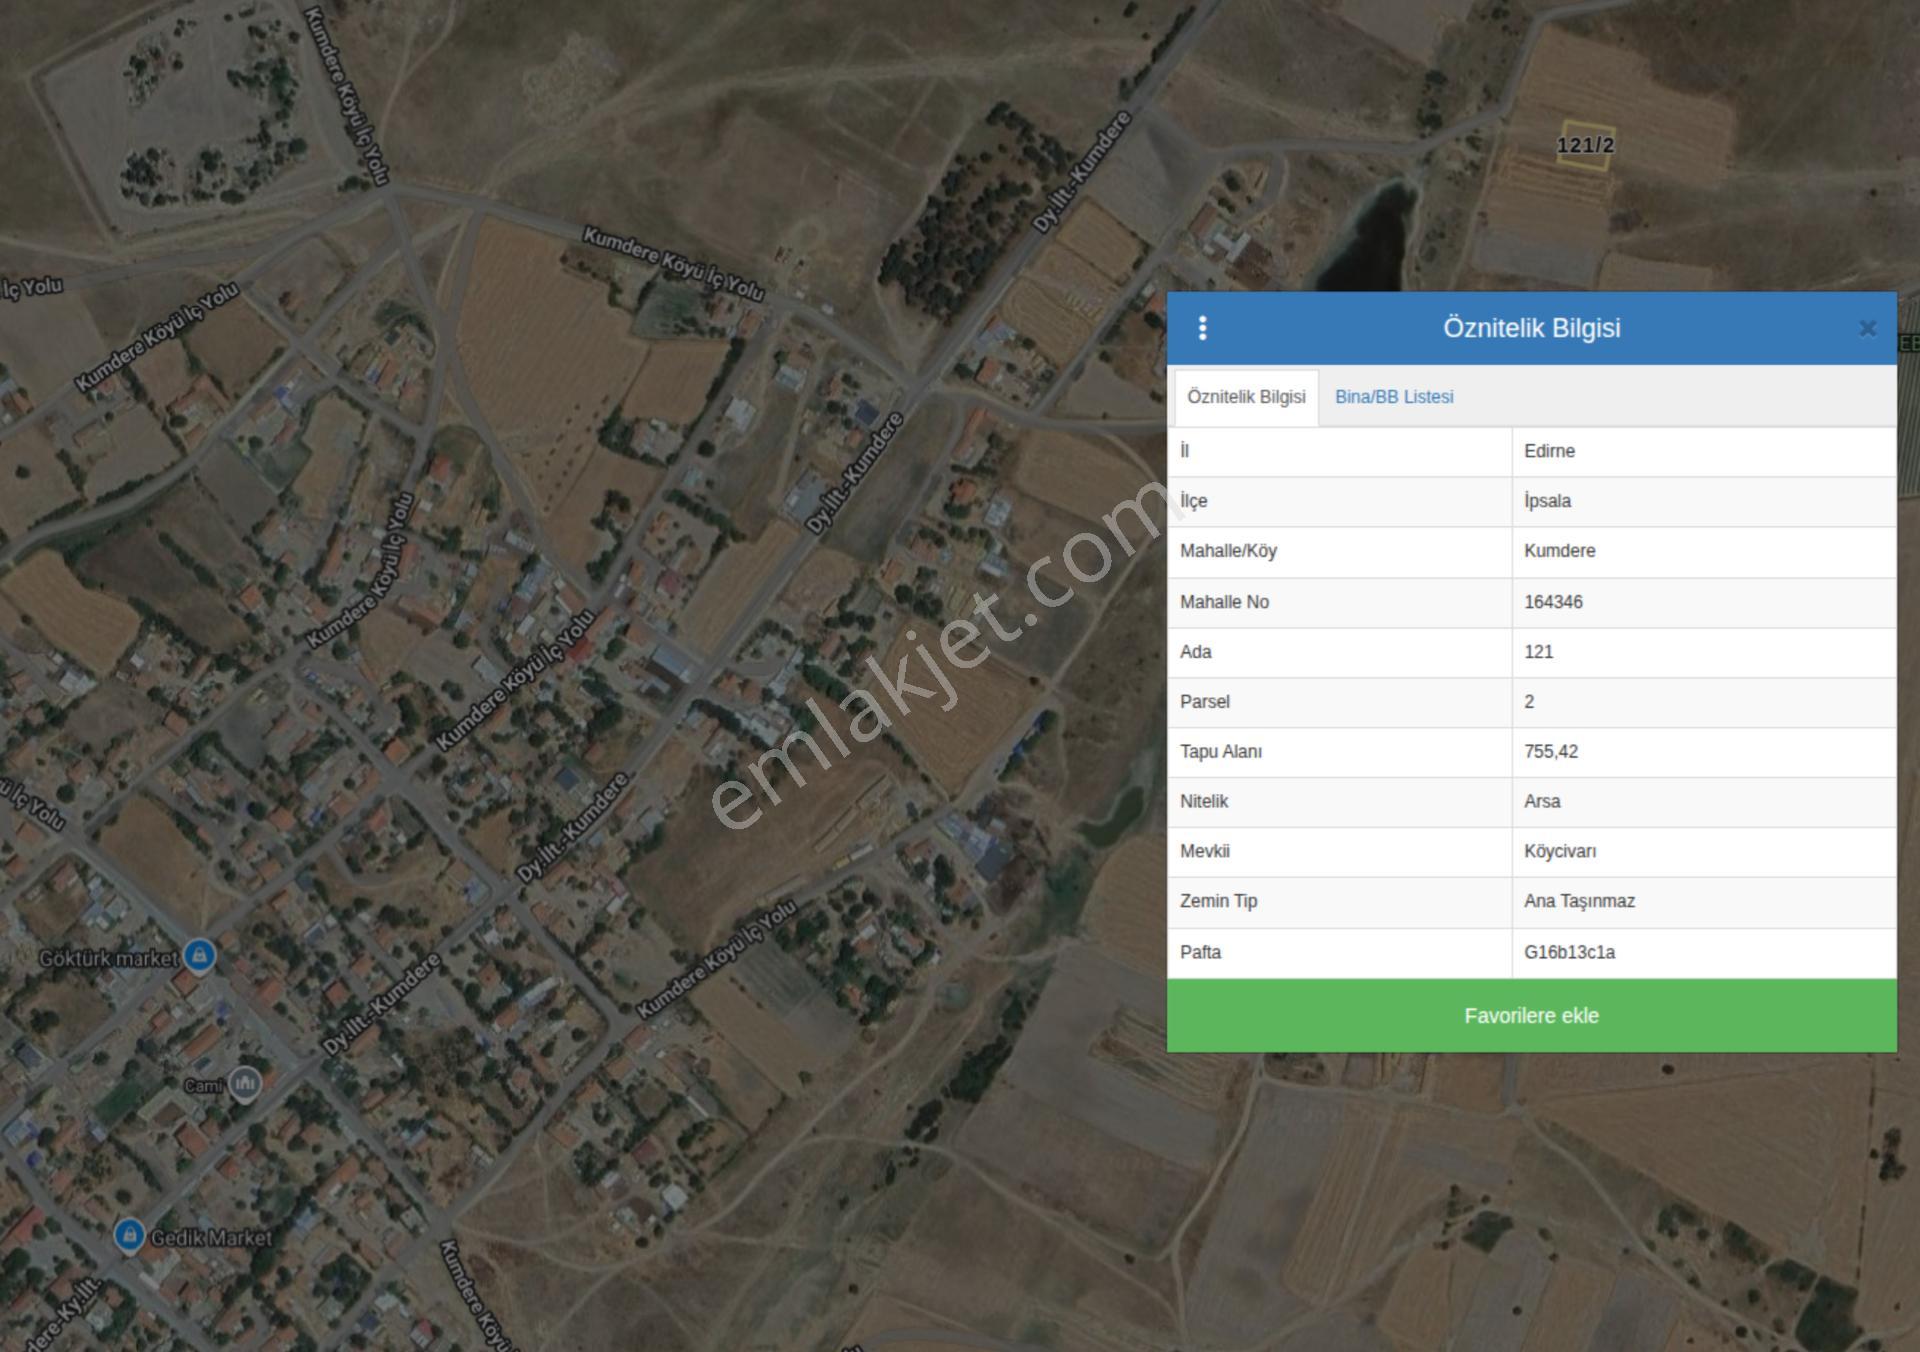Click the Öznitelik Bilgisi header title
This screenshot has height=1352, width=1920.
[1531, 328]
